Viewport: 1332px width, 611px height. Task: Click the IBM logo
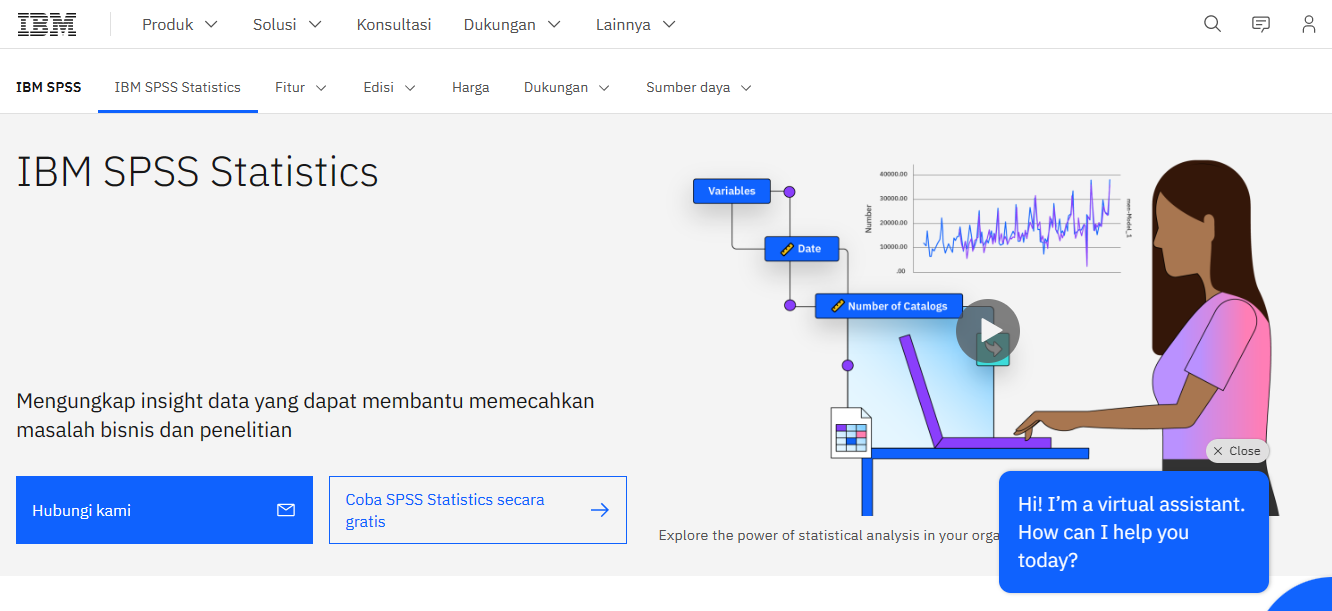(x=46, y=23)
